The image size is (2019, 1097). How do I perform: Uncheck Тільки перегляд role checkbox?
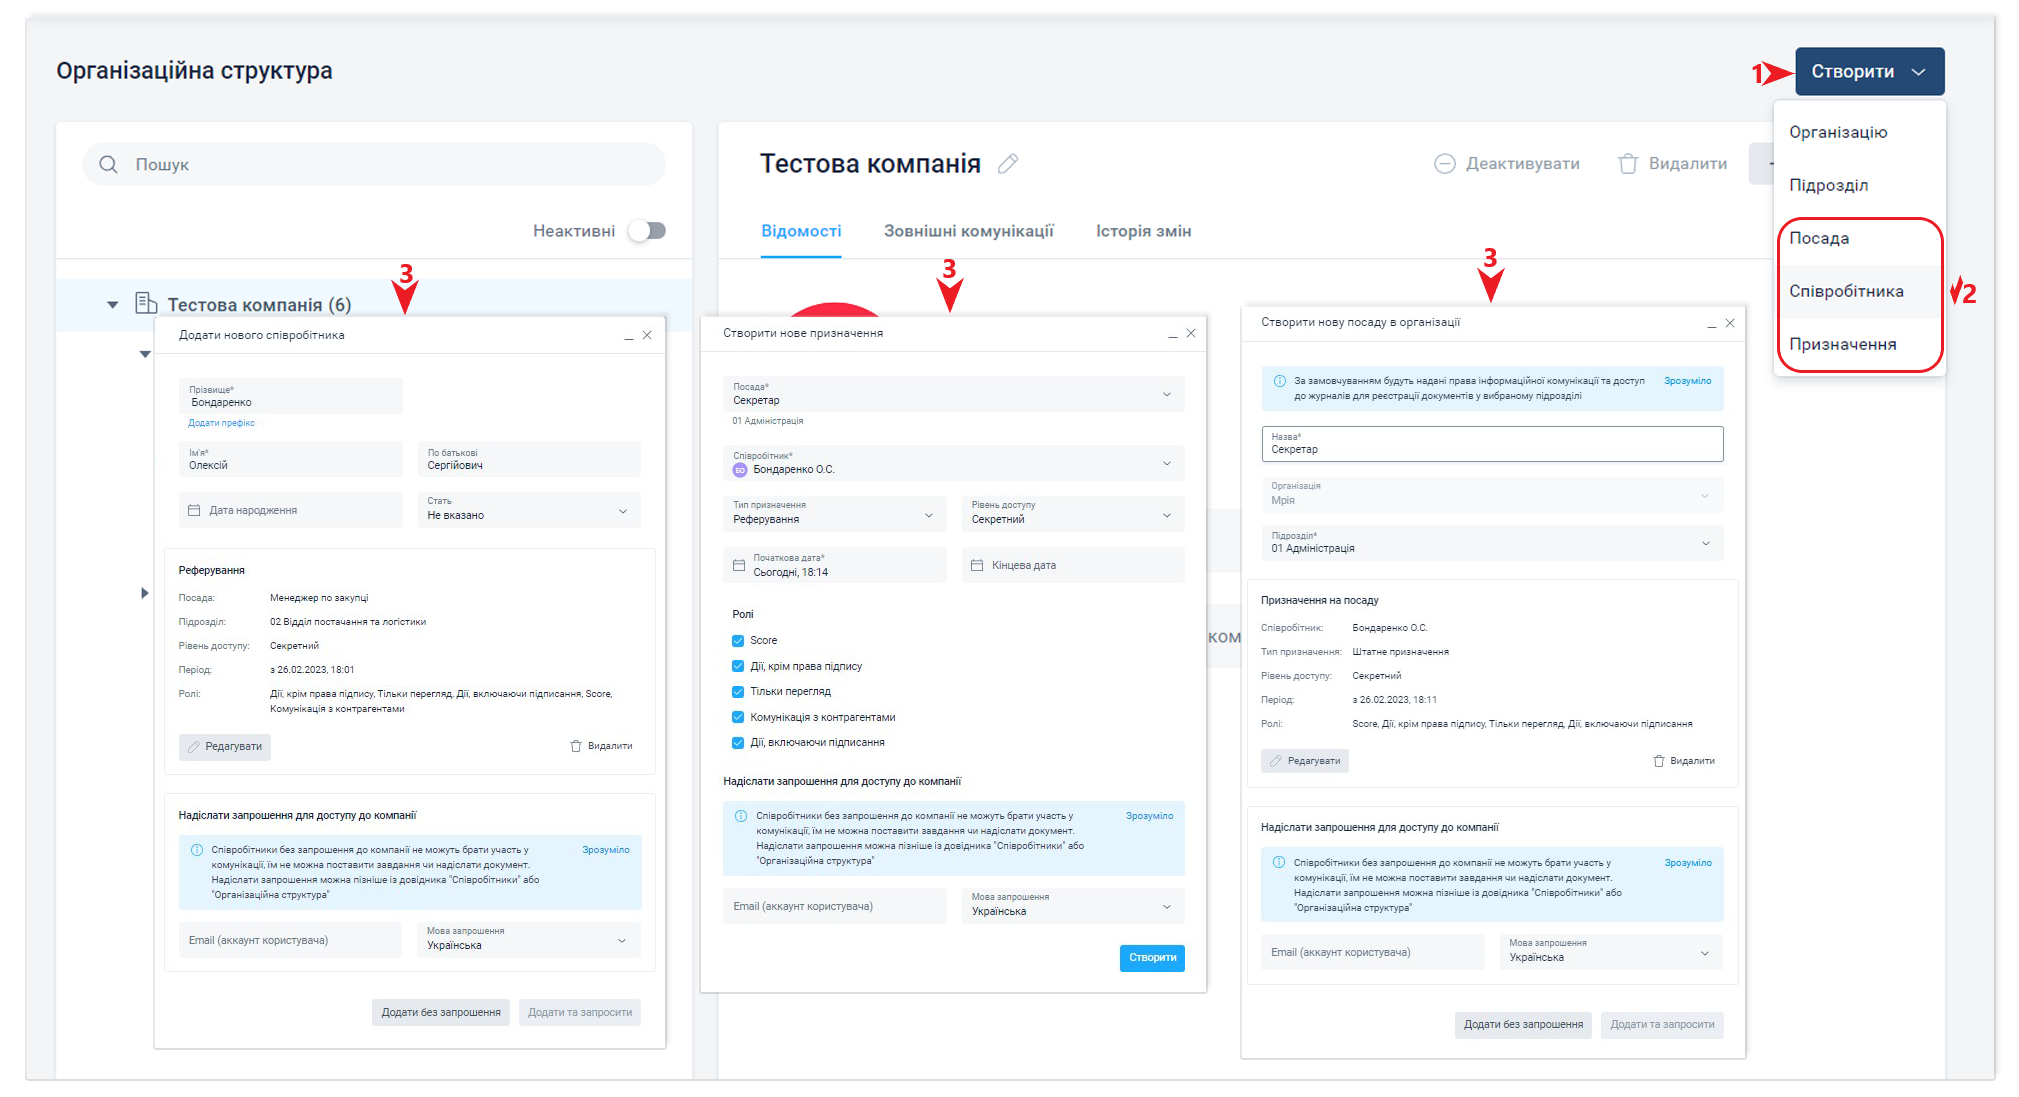(738, 692)
